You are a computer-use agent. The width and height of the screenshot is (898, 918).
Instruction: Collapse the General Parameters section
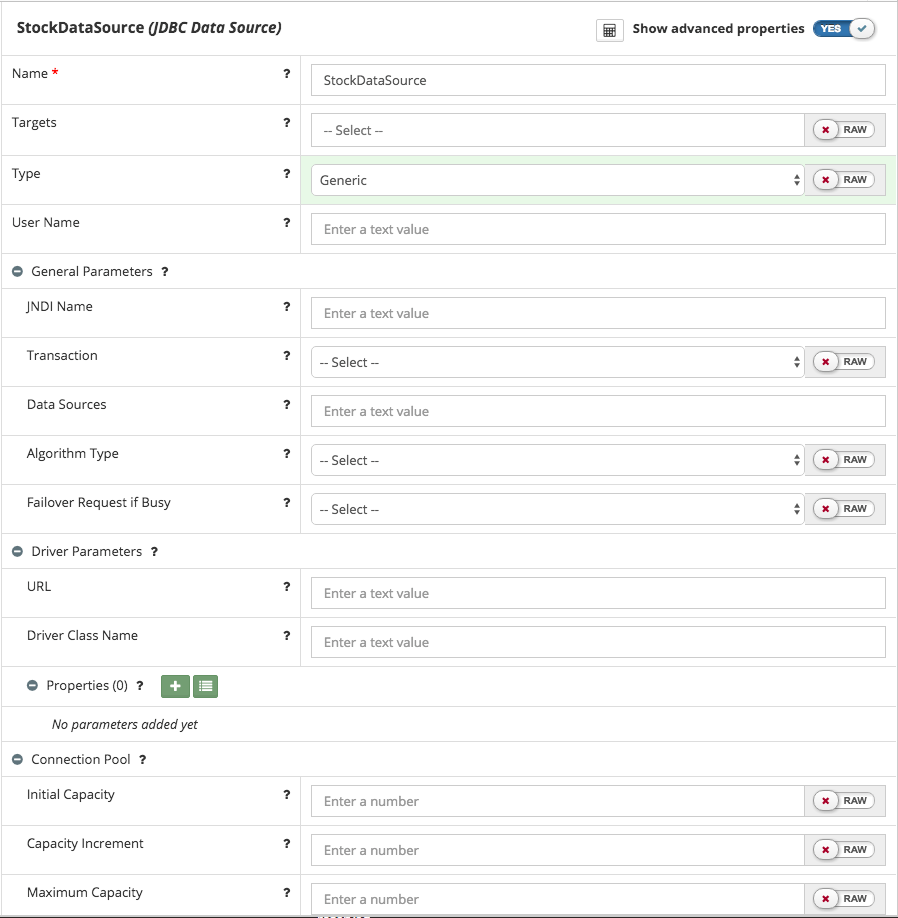[16, 271]
